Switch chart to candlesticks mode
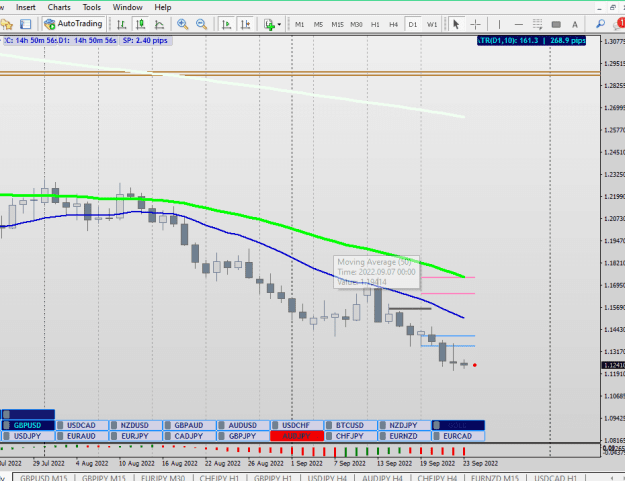Viewport: 625px width, 481px height. tap(140, 24)
